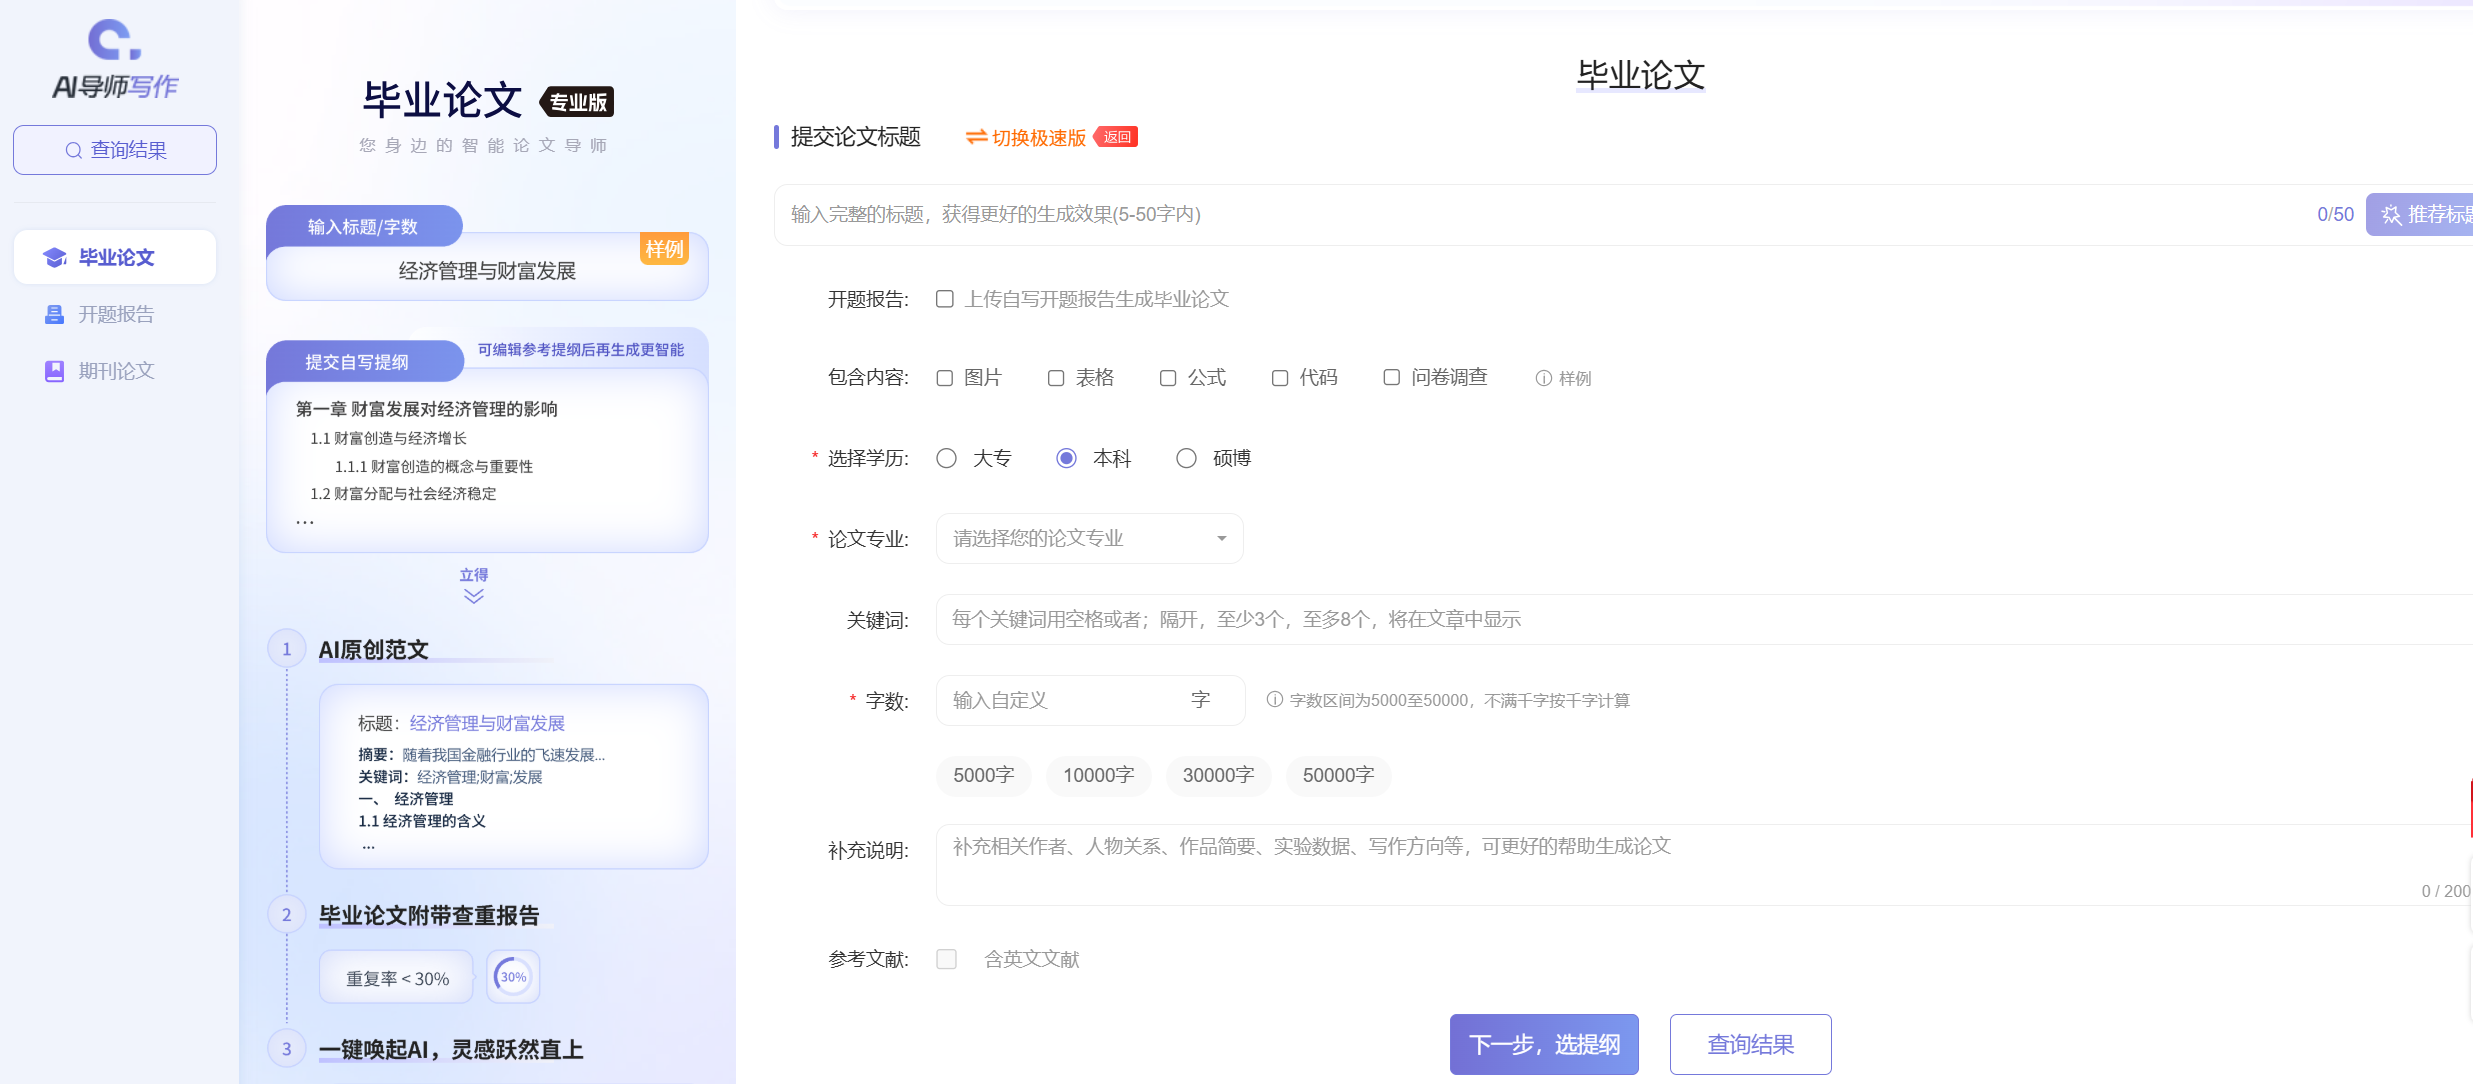Click the AI导师写作 logo
The height and width of the screenshot is (1084, 2473).
pos(113,56)
